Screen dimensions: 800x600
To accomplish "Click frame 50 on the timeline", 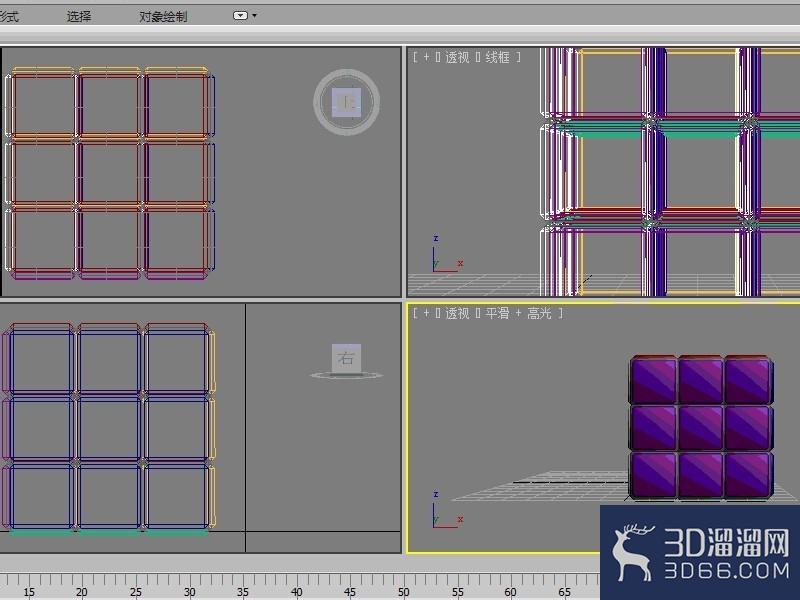I will click(404, 592).
